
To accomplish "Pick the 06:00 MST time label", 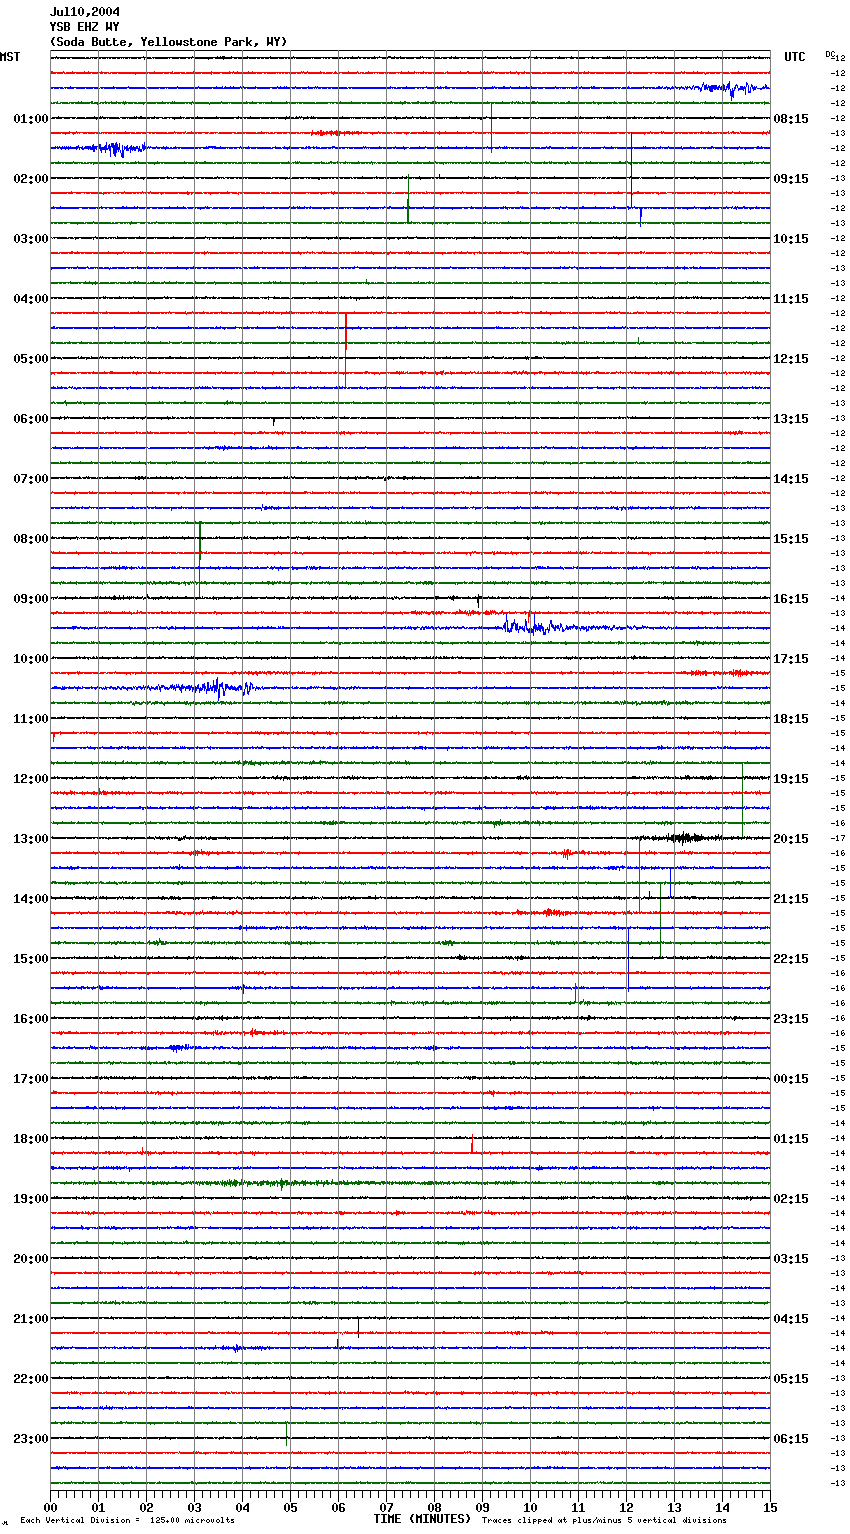I will click(x=31, y=419).
